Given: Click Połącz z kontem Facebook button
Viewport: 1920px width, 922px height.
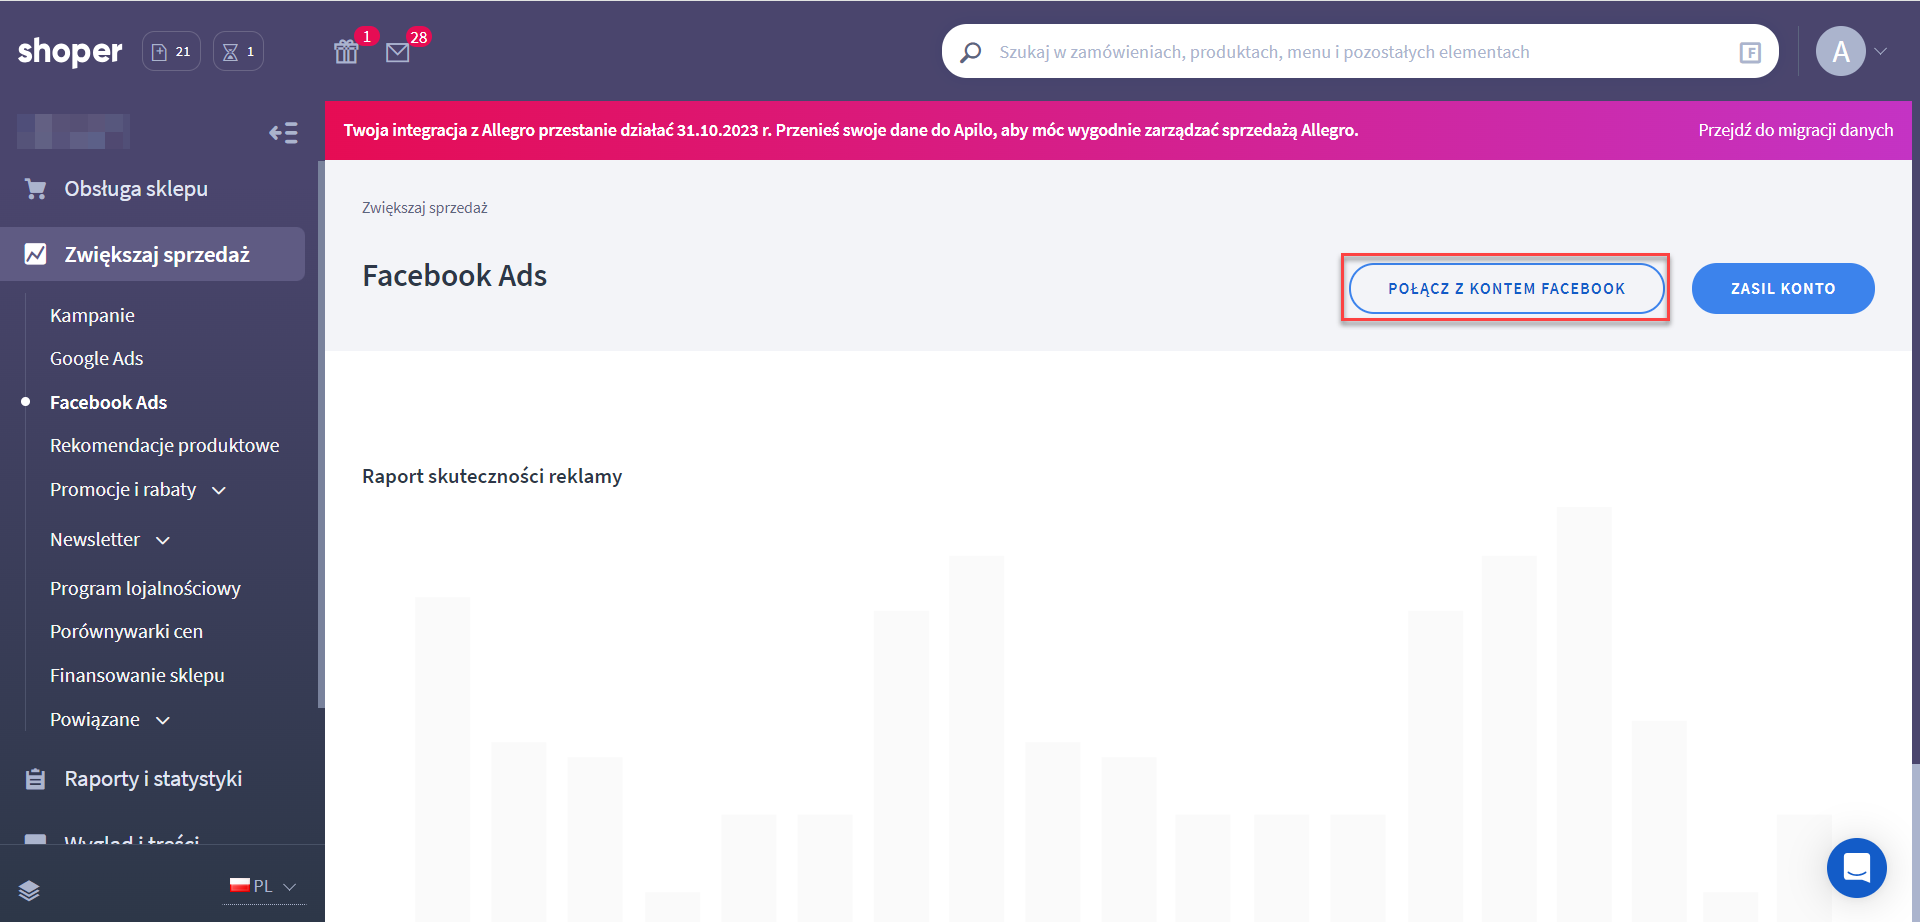Looking at the screenshot, I should pyautogui.click(x=1507, y=289).
